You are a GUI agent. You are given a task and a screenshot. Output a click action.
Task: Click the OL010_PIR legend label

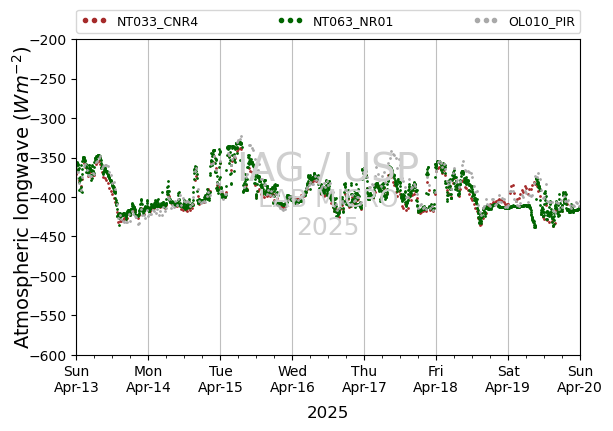541,22
